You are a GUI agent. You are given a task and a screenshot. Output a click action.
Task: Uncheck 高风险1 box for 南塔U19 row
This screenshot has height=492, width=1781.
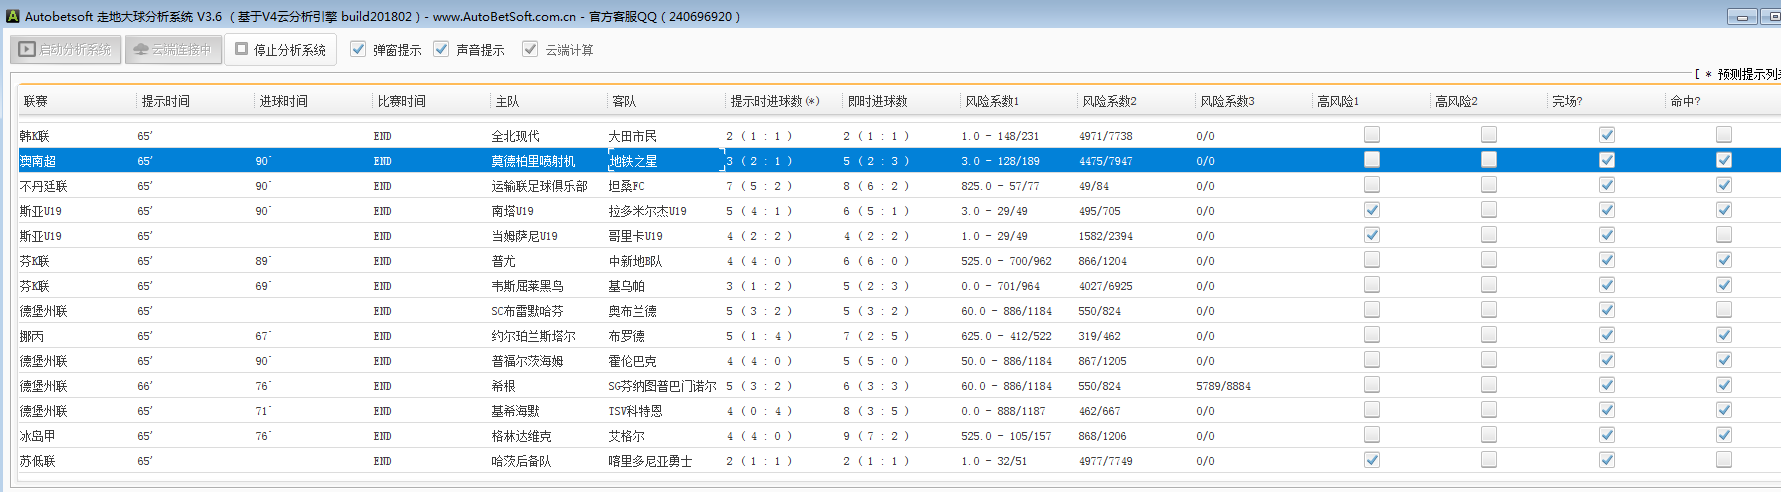click(1372, 210)
